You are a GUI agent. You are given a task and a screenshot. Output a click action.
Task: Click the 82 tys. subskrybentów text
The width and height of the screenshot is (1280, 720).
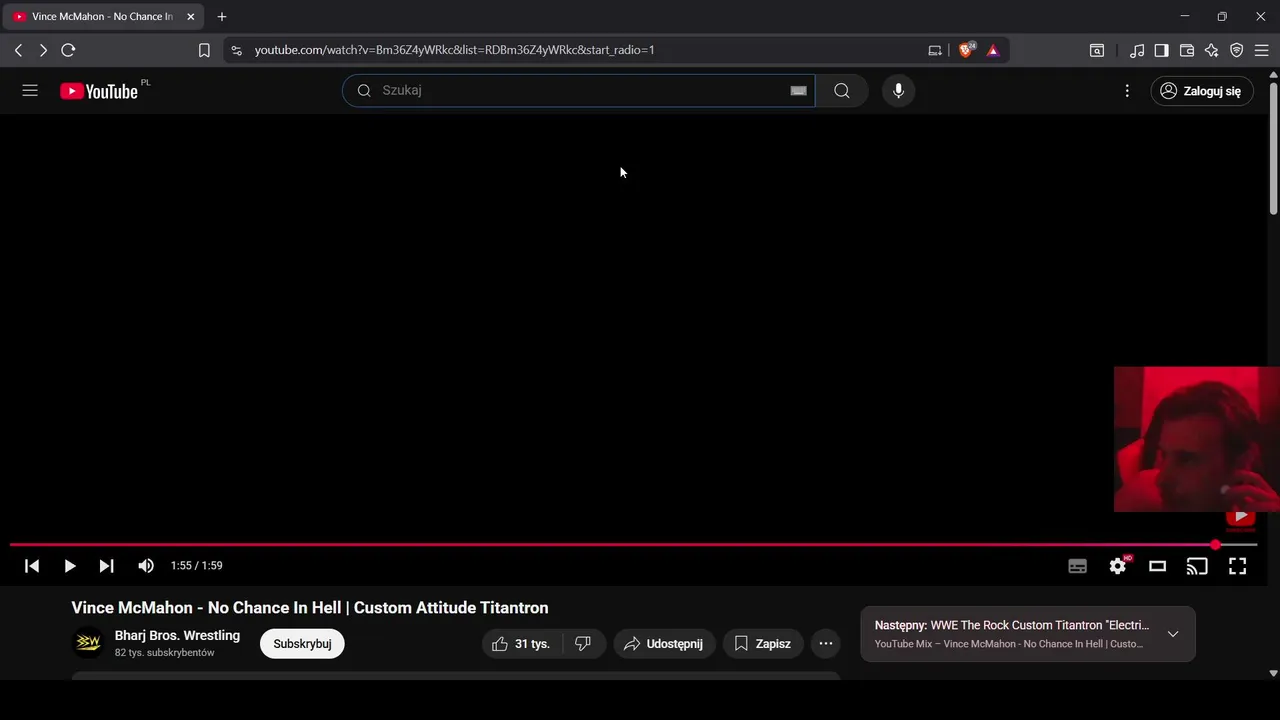click(165, 653)
